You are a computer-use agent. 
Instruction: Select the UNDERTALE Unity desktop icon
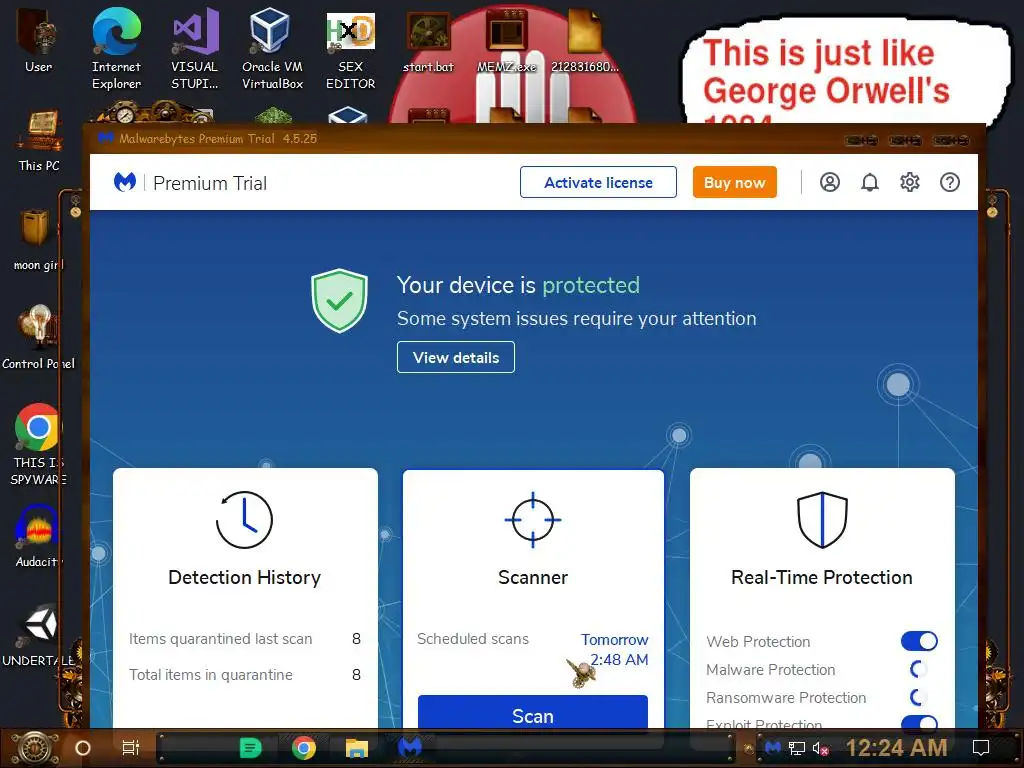39,635
